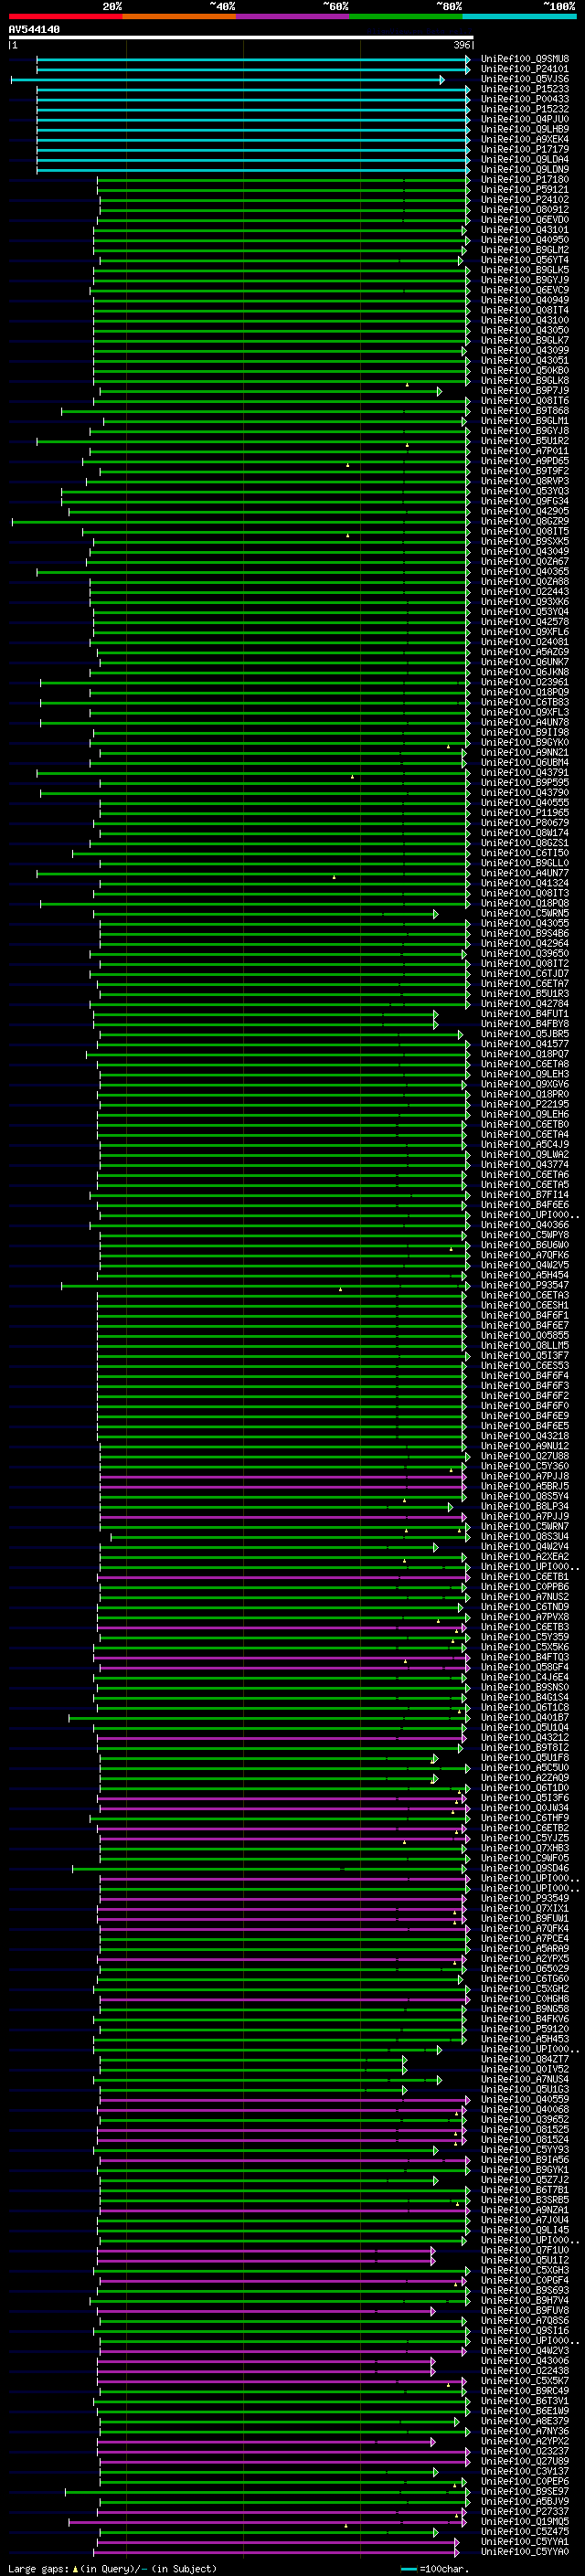The height and width of the screenshot is (2576, 585).
Task: Open UniRef100_P59120 hit
Action: (x=524, y=2029)
